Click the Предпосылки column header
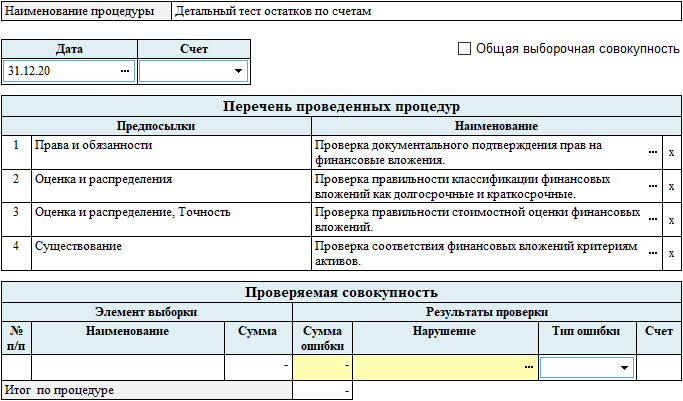Image resolution: width=683 pixels, height=401 pixels. (156, 126)
